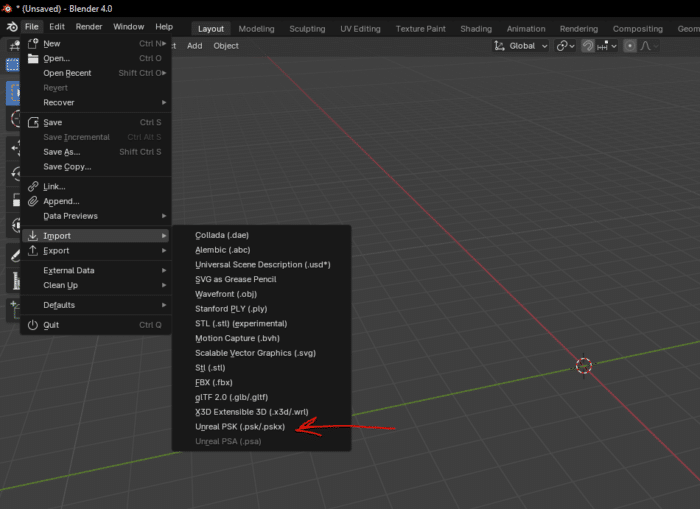The image size is (700, 509).
Task: Choose STL (.stl) (experimental) import
Action: [x=262, y=323]
